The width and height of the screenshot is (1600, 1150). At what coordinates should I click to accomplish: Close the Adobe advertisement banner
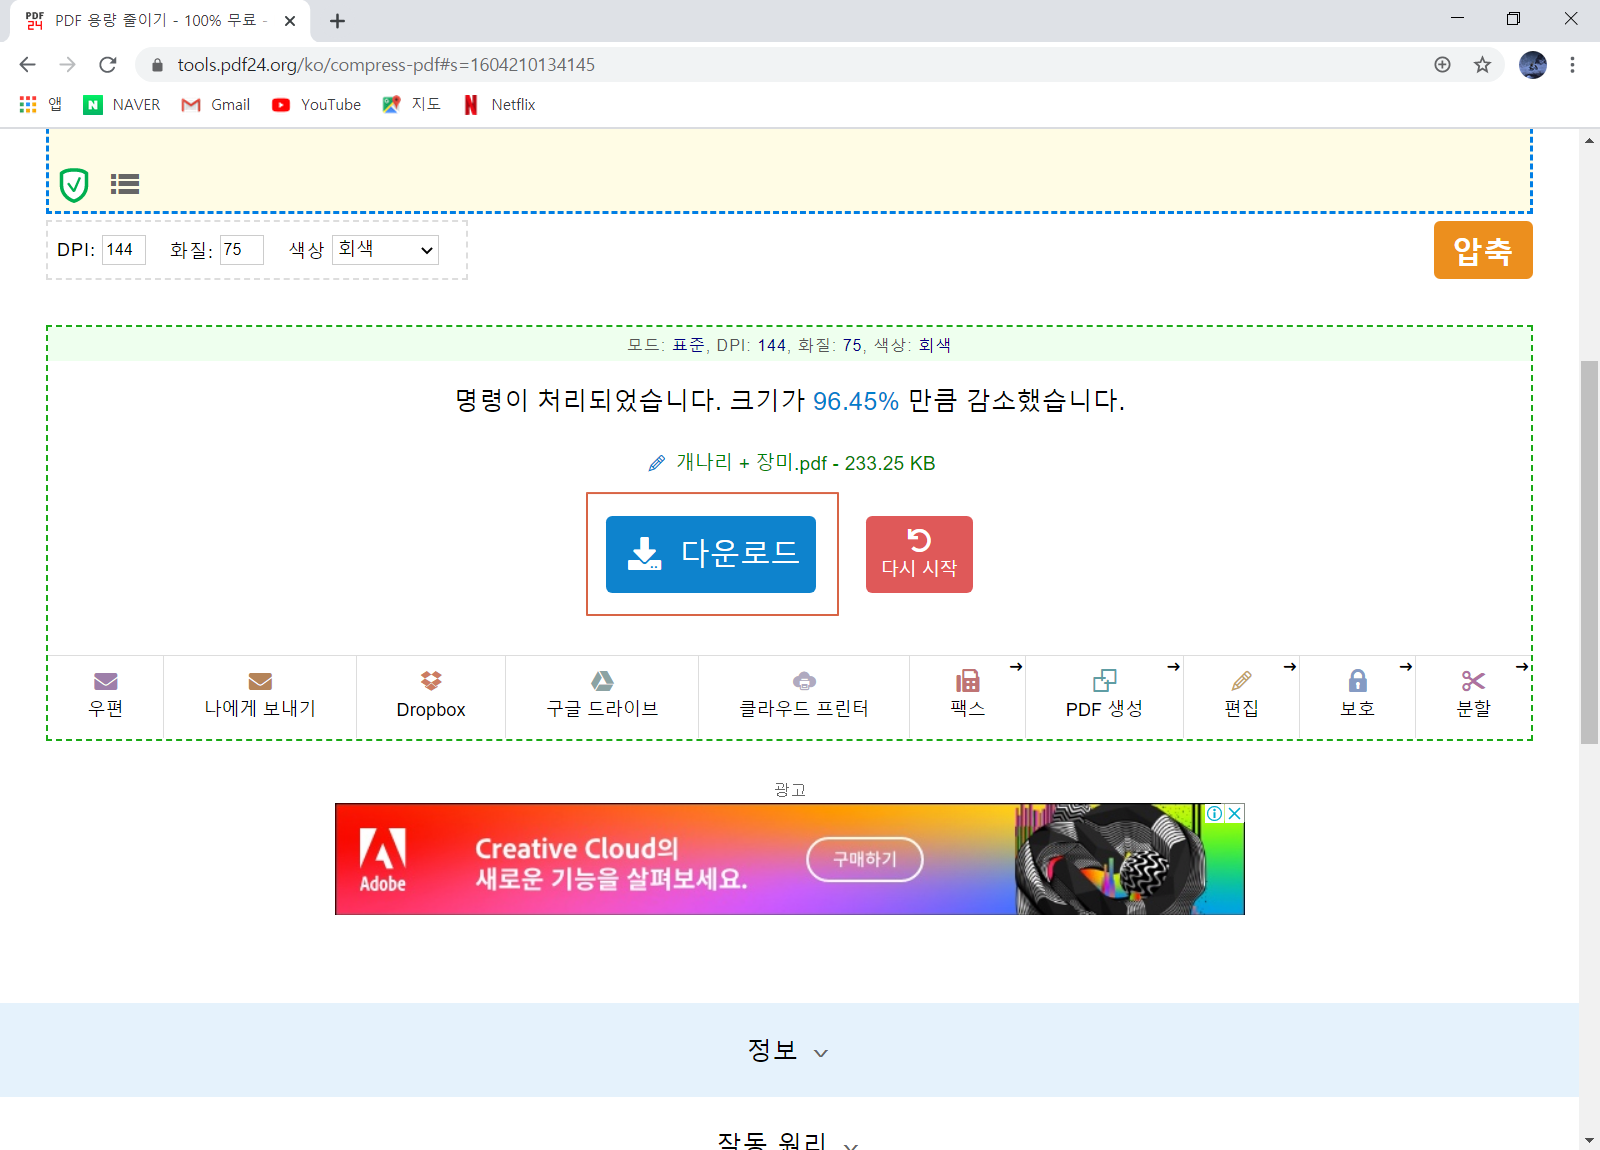point(1235,813)
